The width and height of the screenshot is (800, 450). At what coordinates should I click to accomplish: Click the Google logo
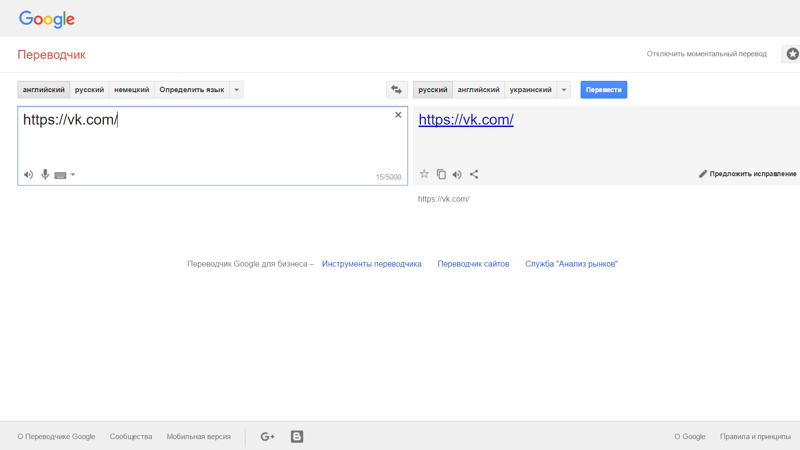tap(46, 19)
